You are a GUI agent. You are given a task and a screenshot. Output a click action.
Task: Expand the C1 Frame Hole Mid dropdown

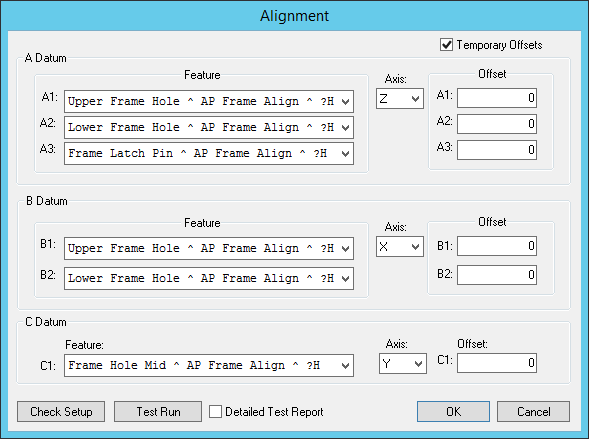pos(209,365)
